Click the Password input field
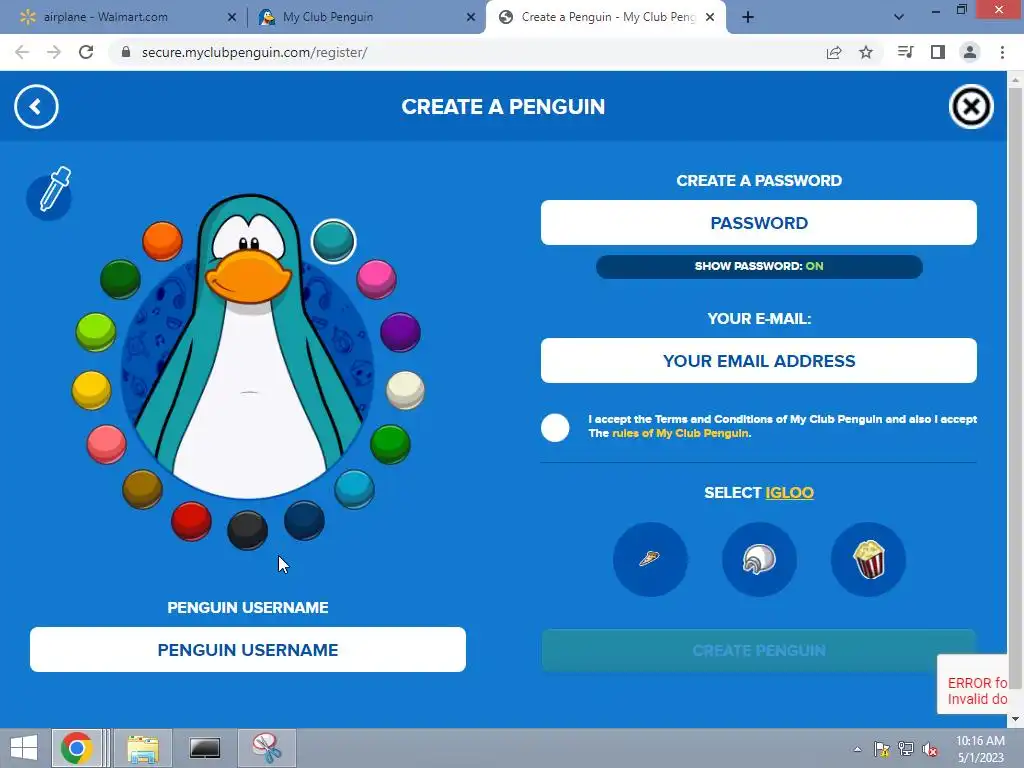Image resolution: width=1024 pixels, height=768 pixels. (x=759, y=223)
